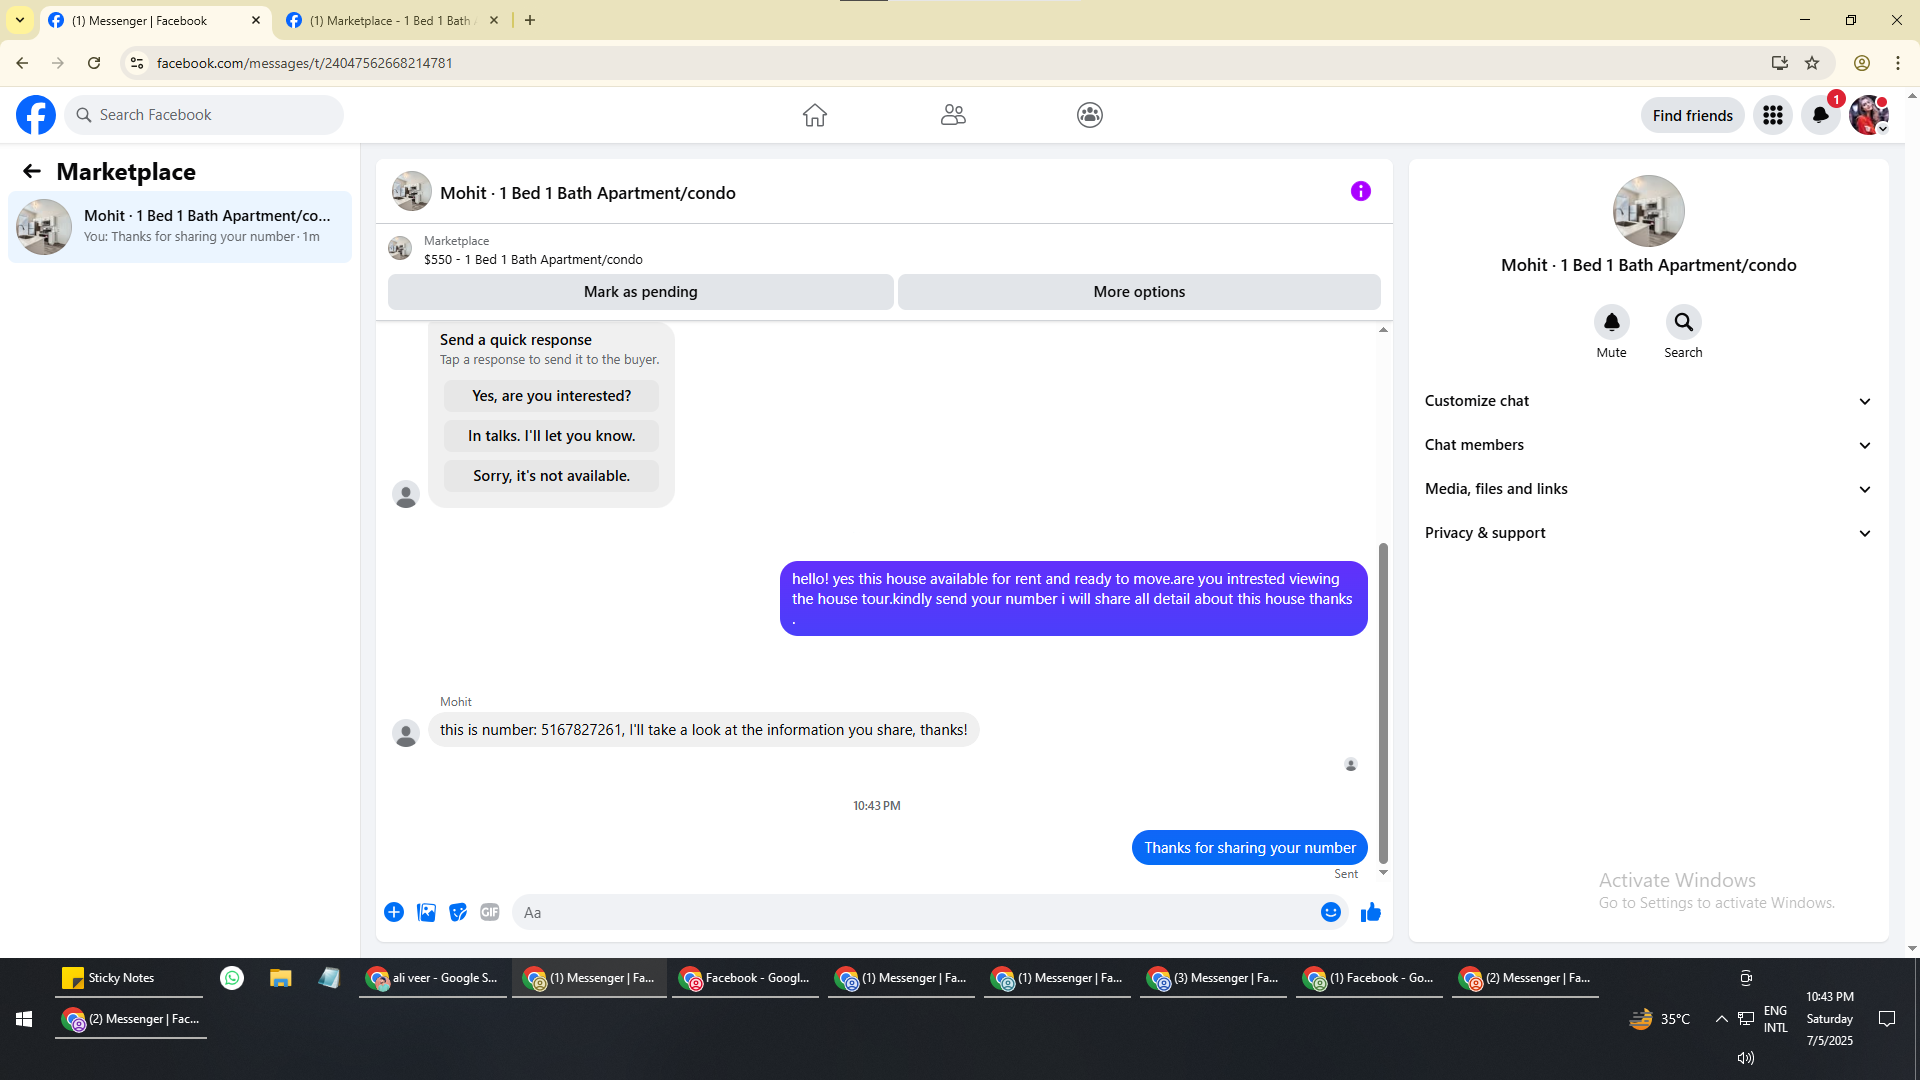The height and width of the screenshot is (1080, 1920).
Task: Send a thumbs-up like
Action: point(1370,912)
